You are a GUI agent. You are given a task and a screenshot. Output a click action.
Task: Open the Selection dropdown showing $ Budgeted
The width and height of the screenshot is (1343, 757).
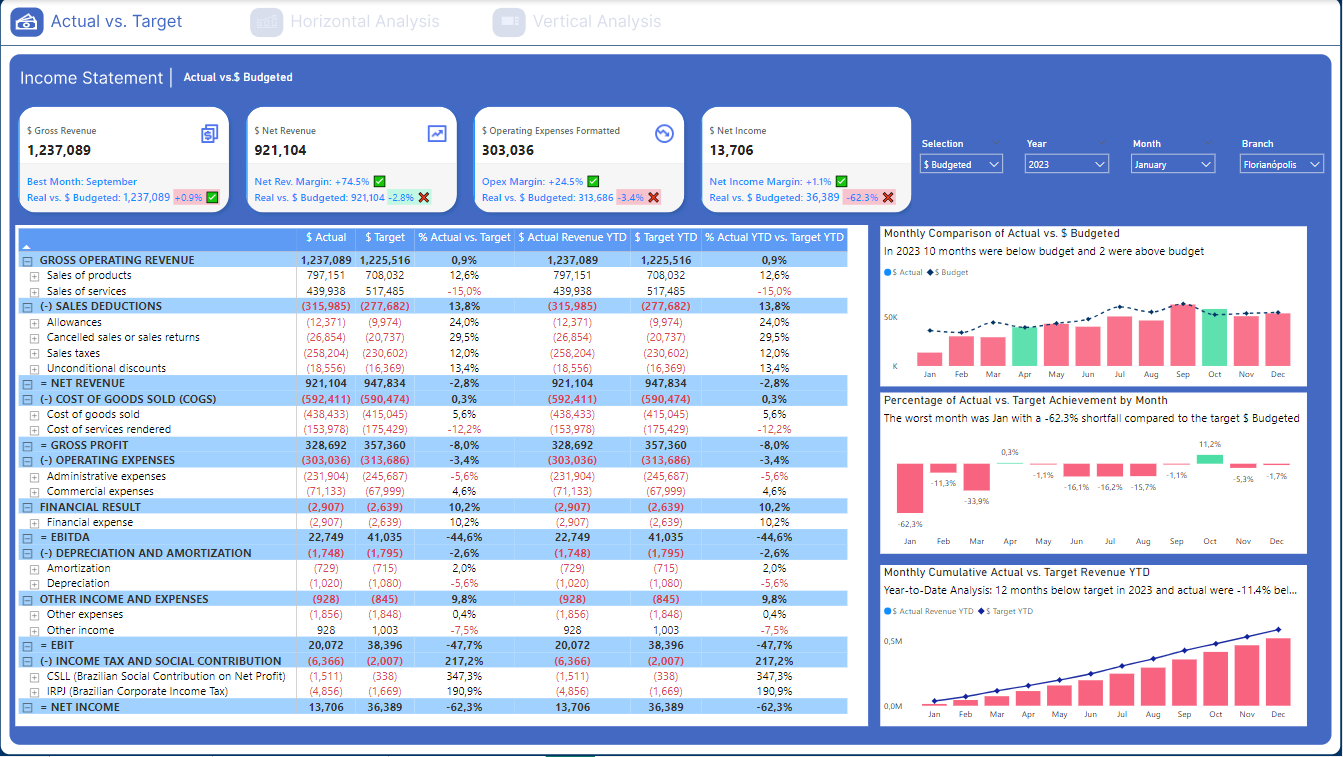click(x=961, y=164)
